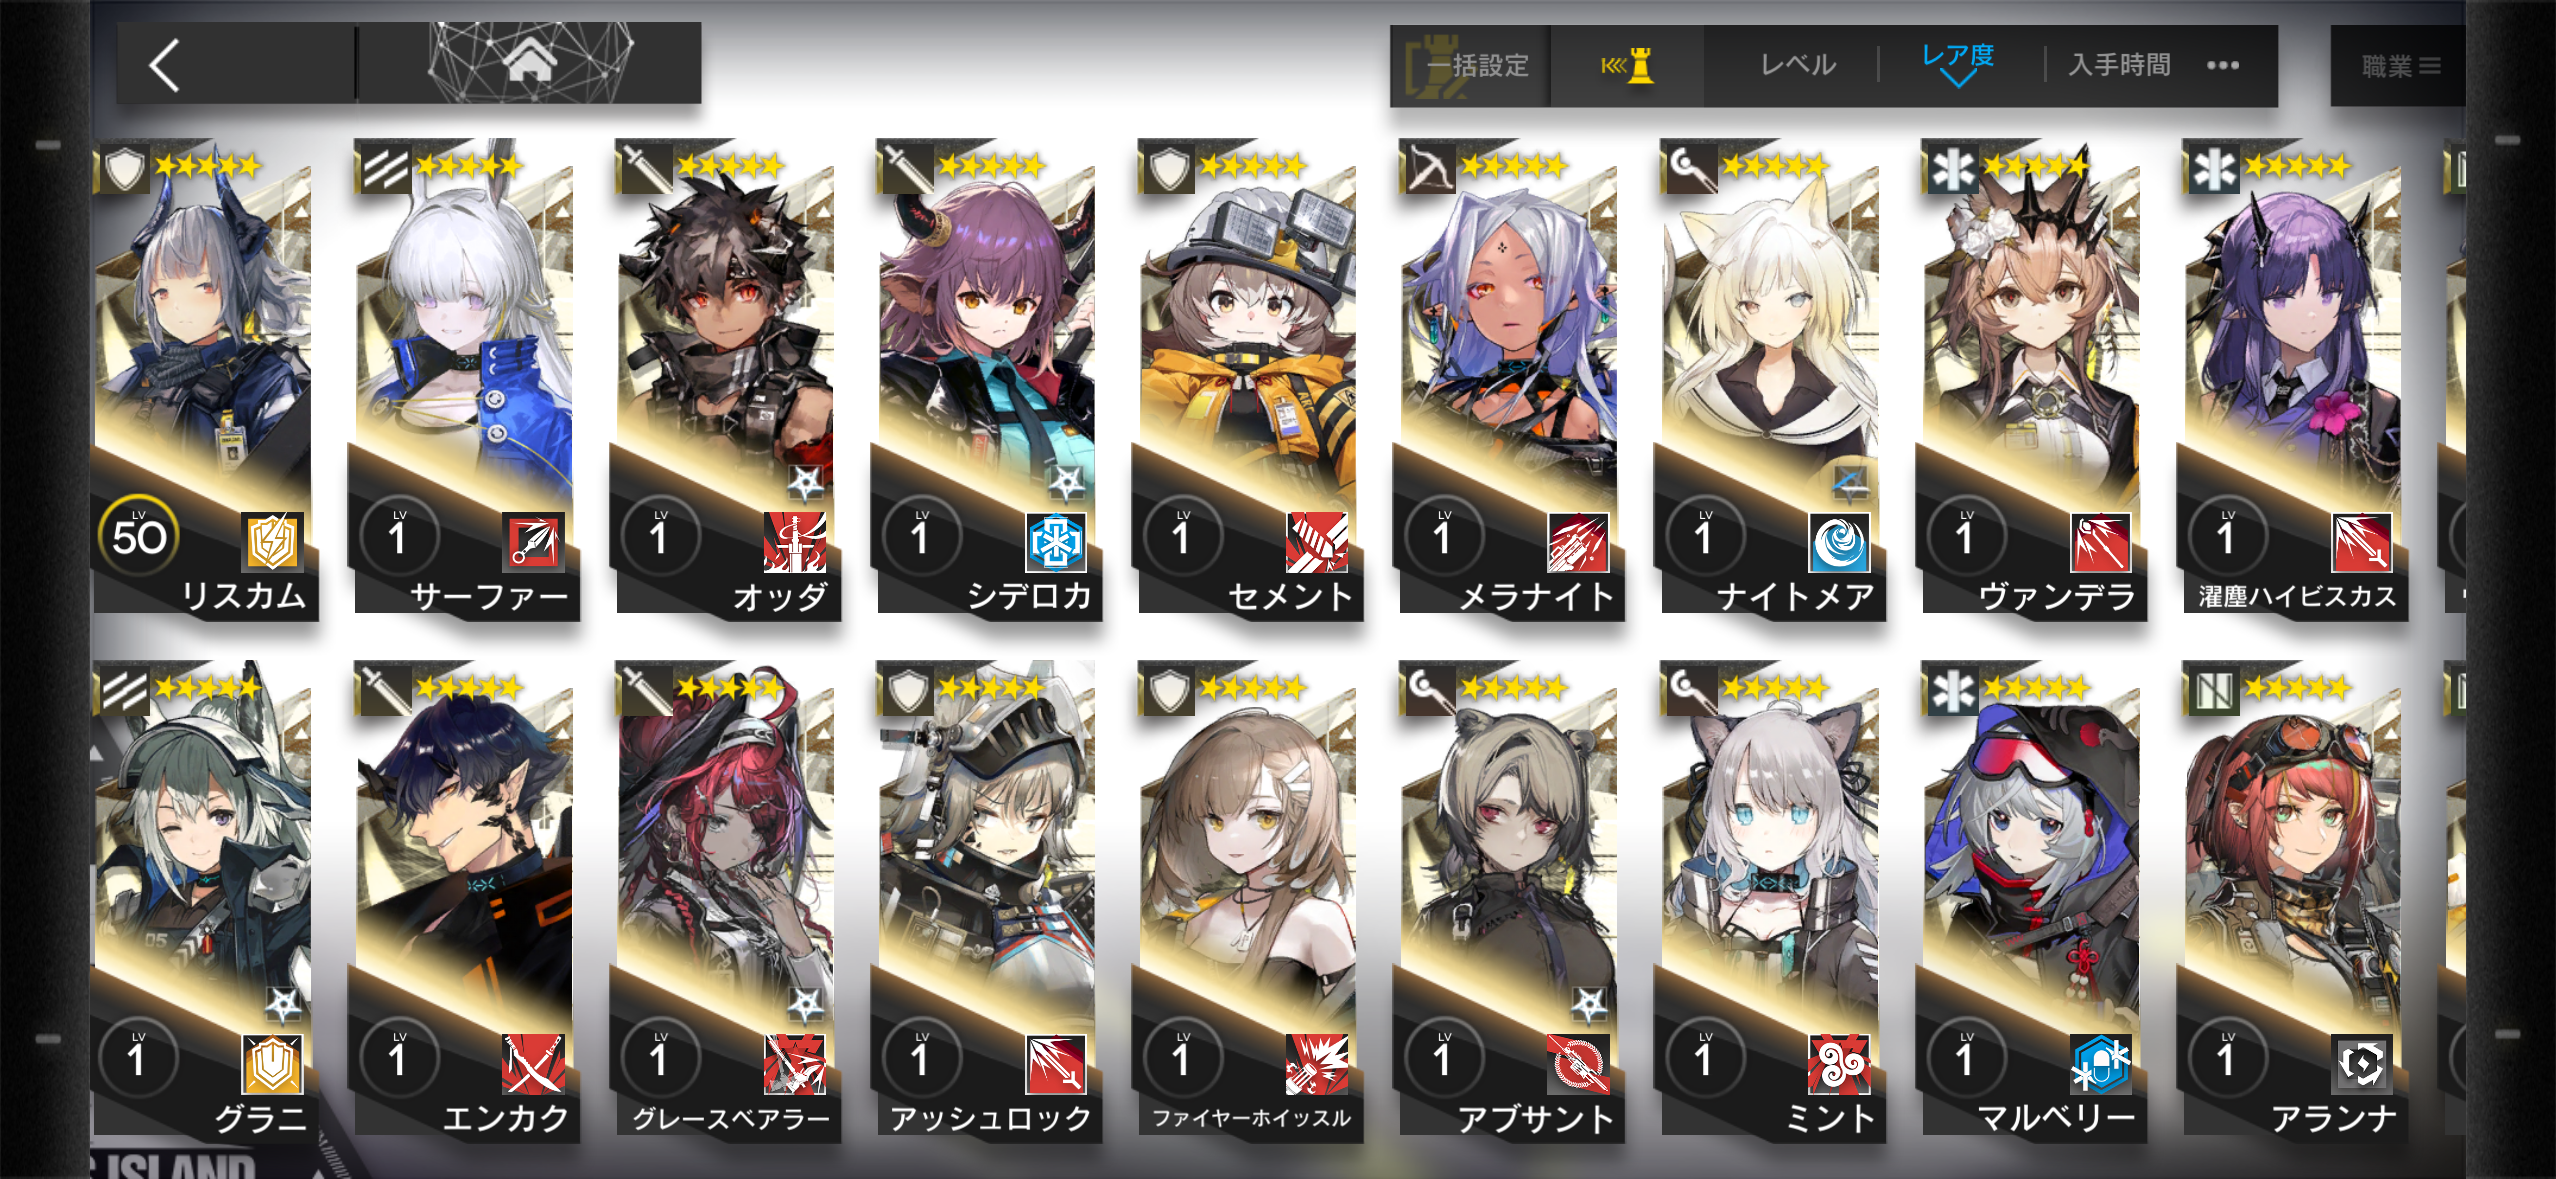
Task: Expand more sort options with three dots
Action: 2222,65
